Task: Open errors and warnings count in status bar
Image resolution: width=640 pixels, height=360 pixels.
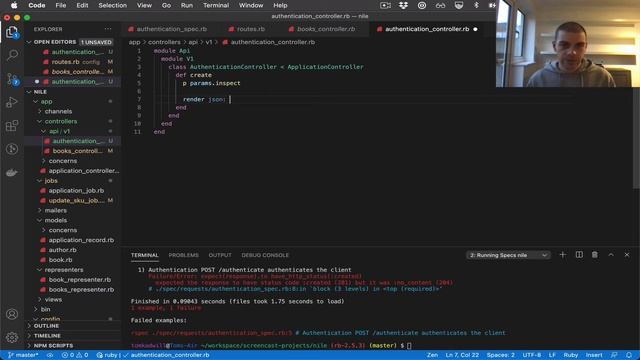Action: (x=75, y=355)
